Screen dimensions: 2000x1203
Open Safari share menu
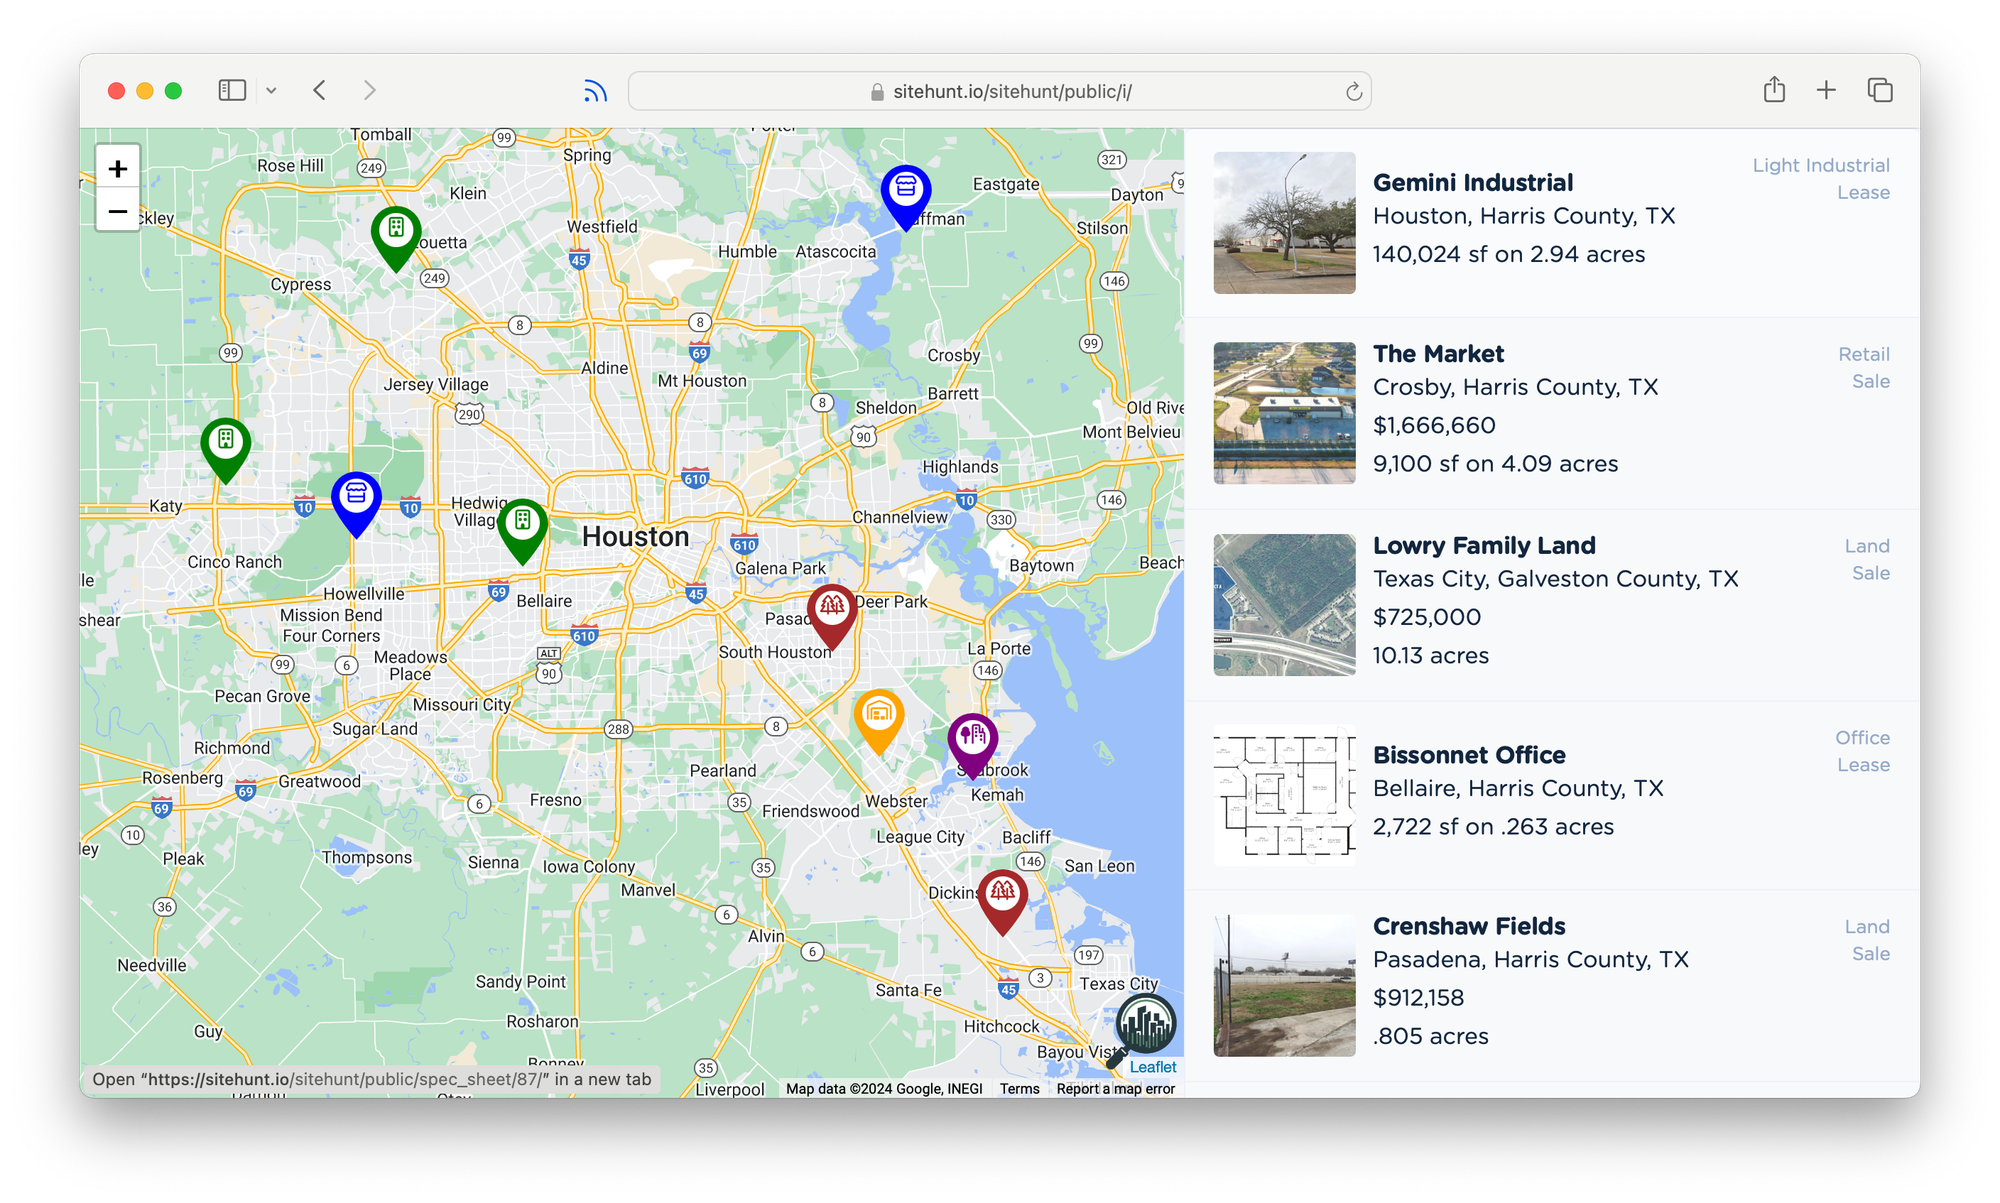click(x=1774, y=90)
